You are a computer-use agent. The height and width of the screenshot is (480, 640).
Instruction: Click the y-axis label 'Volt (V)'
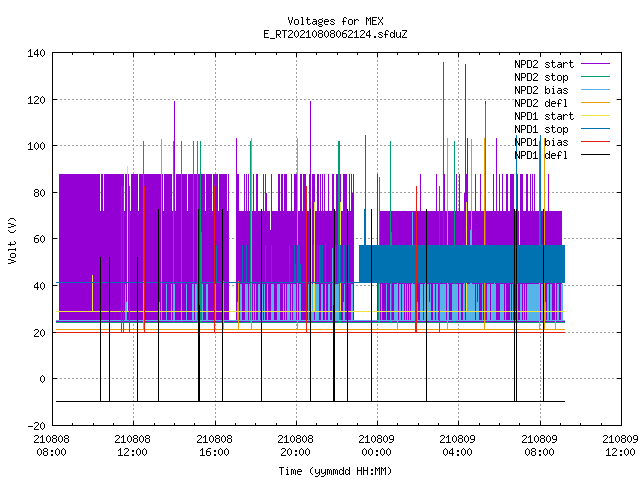coord(13,240)
